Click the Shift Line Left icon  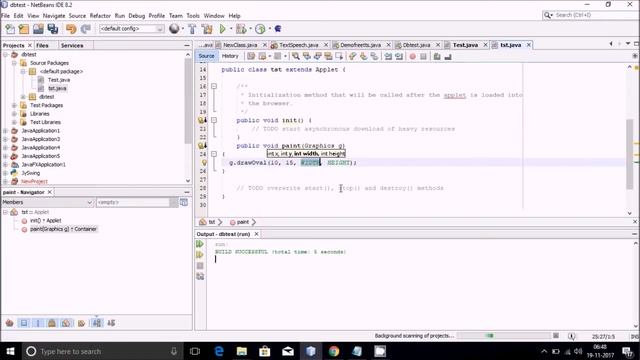(x=388, y=56)
